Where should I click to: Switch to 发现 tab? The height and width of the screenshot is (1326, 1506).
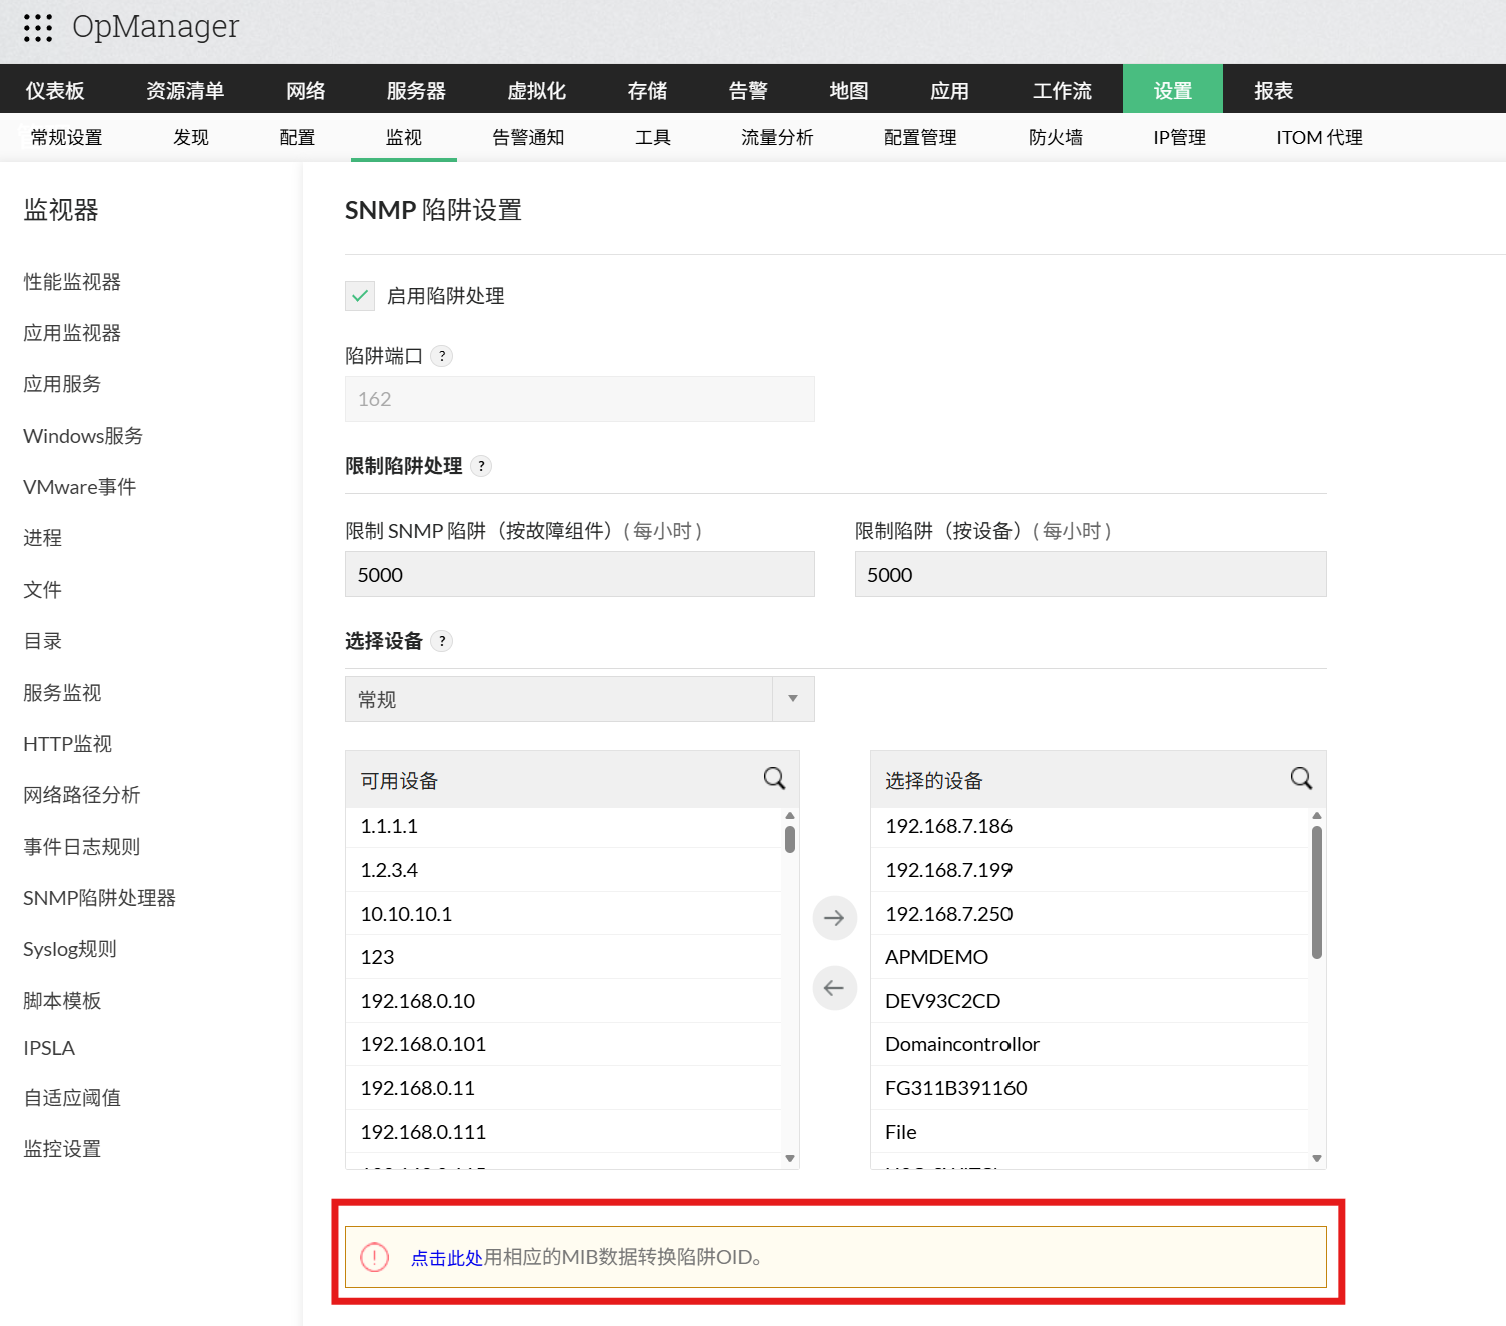point(191,138)
